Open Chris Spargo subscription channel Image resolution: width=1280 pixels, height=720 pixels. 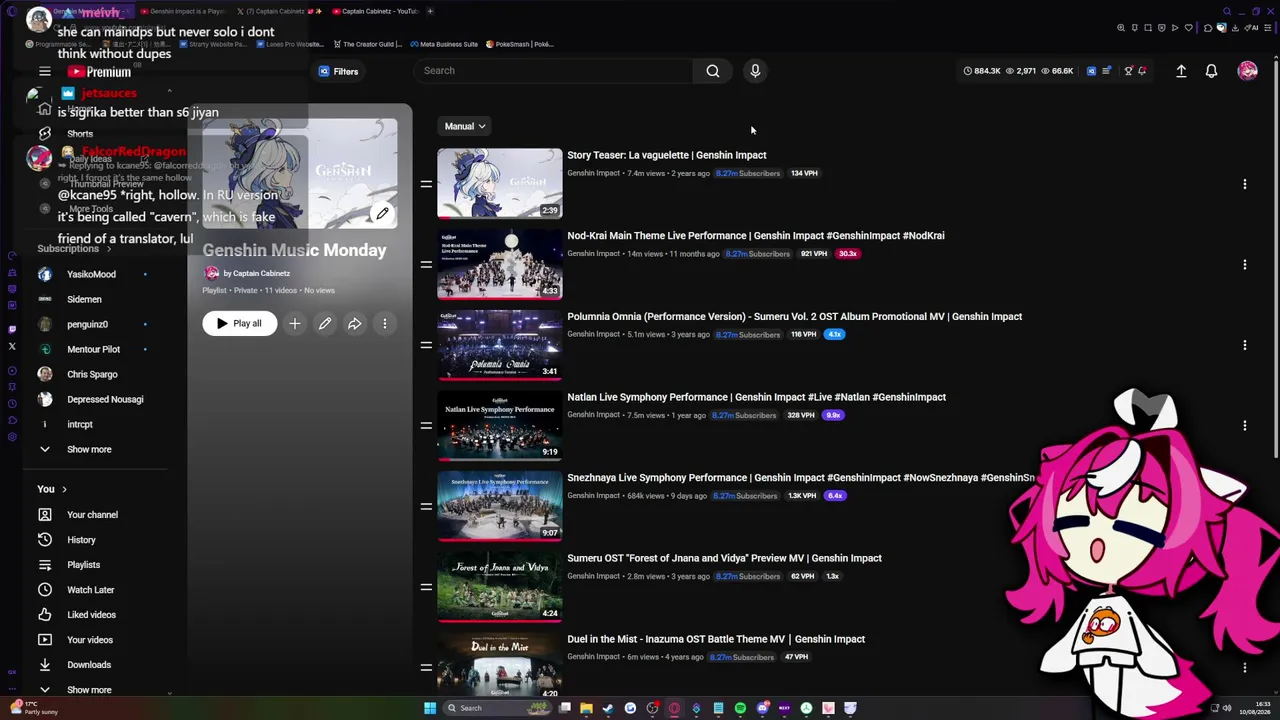point(92,374)
